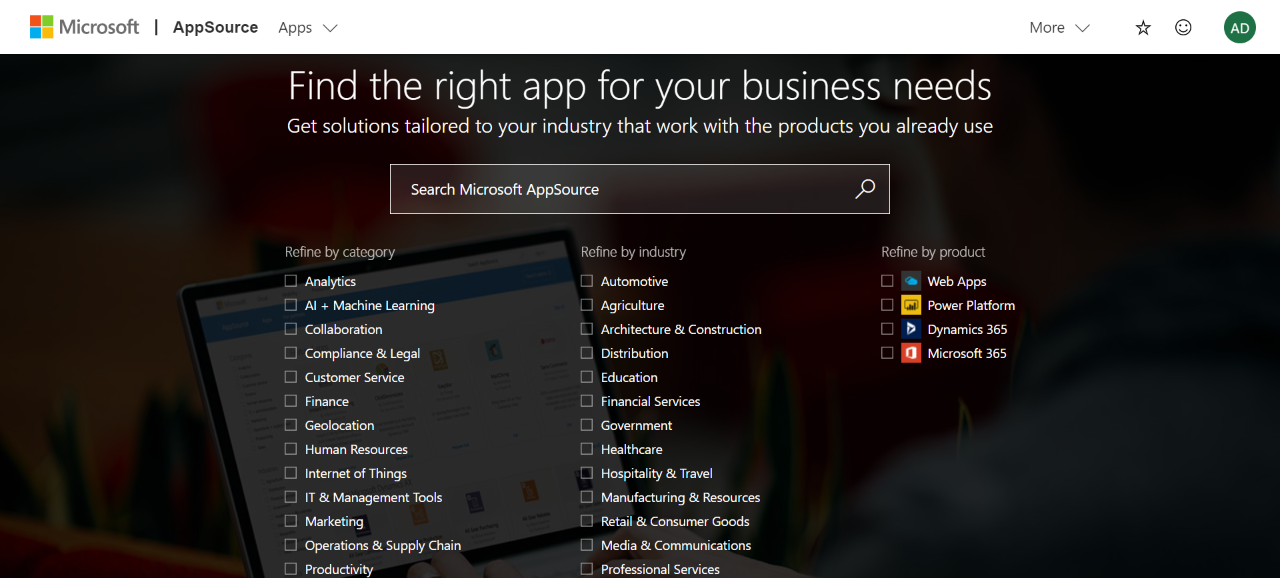Check Retail & Consumer Goods checkbox

click(587, 521)
